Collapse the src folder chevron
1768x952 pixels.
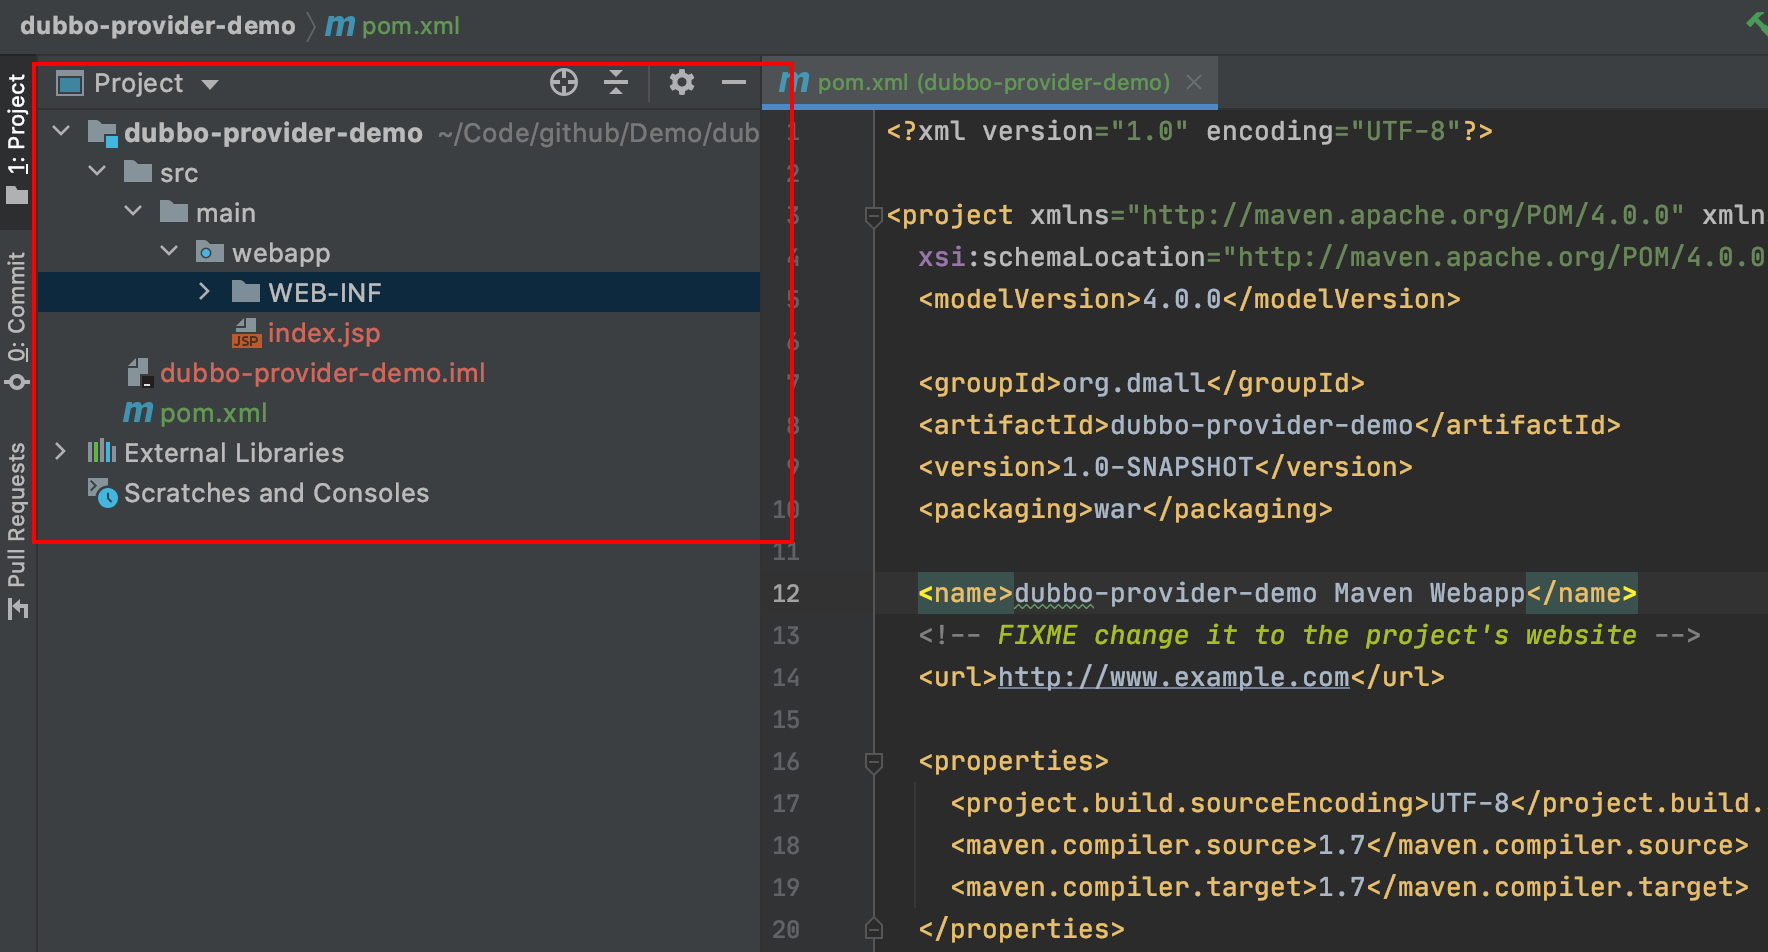pyautogui.click(x=98, y=171)
